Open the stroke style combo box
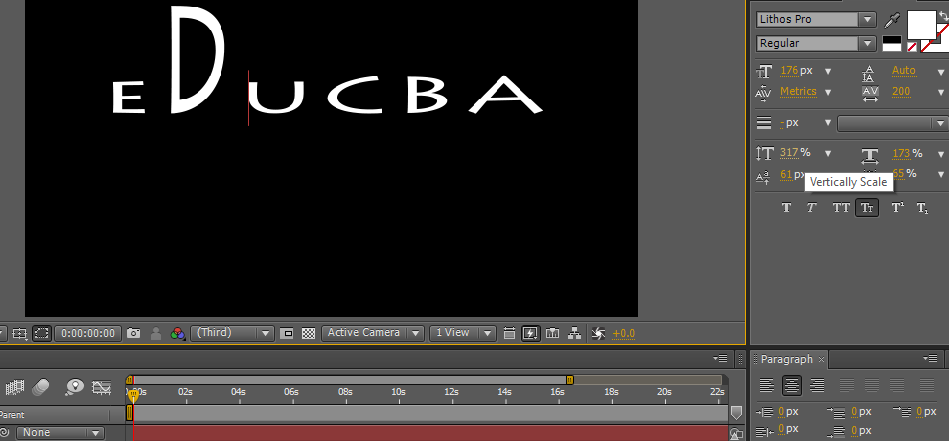This screenshot has height=441, width=949. (x=892, y=123)
